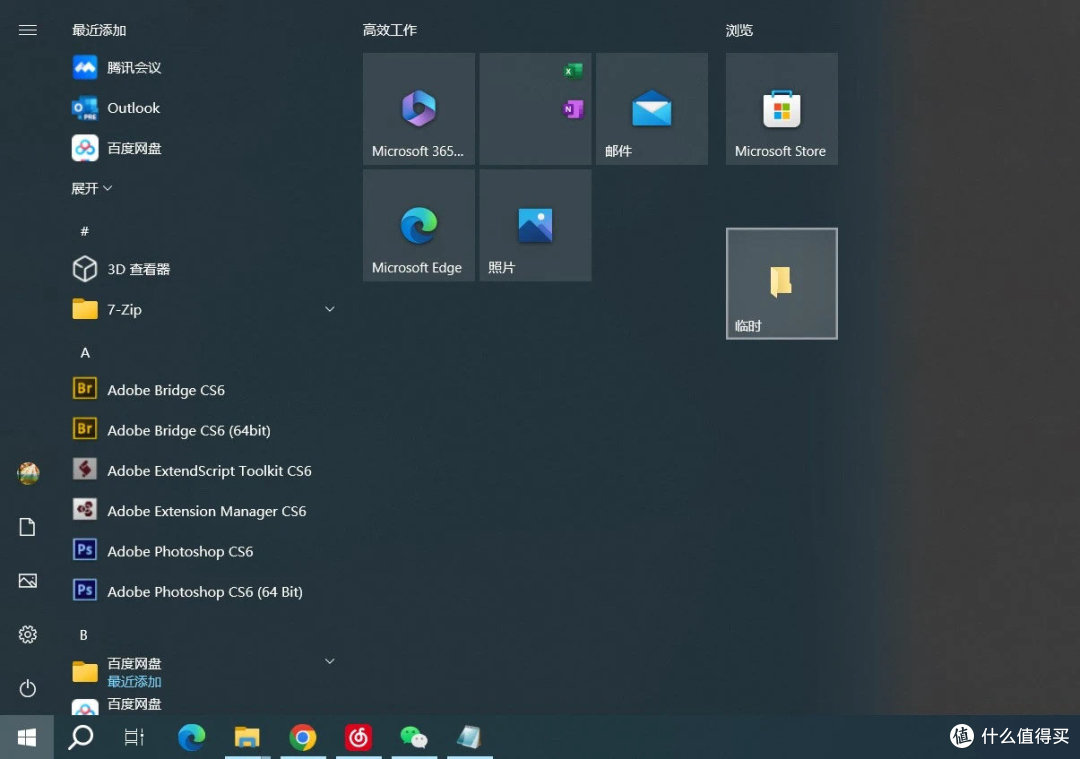Launch Adobe Photoshop CS6

click(x=203, y=551)
